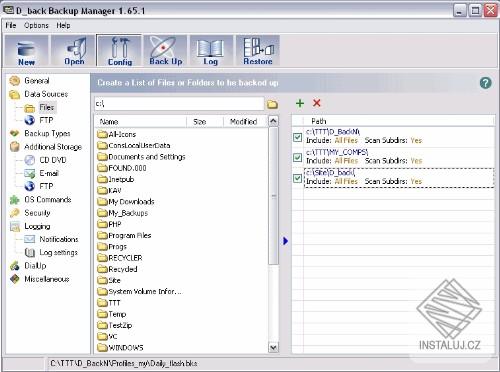
Task: Select FTP under Additional Storage
Action: point(46,186)
